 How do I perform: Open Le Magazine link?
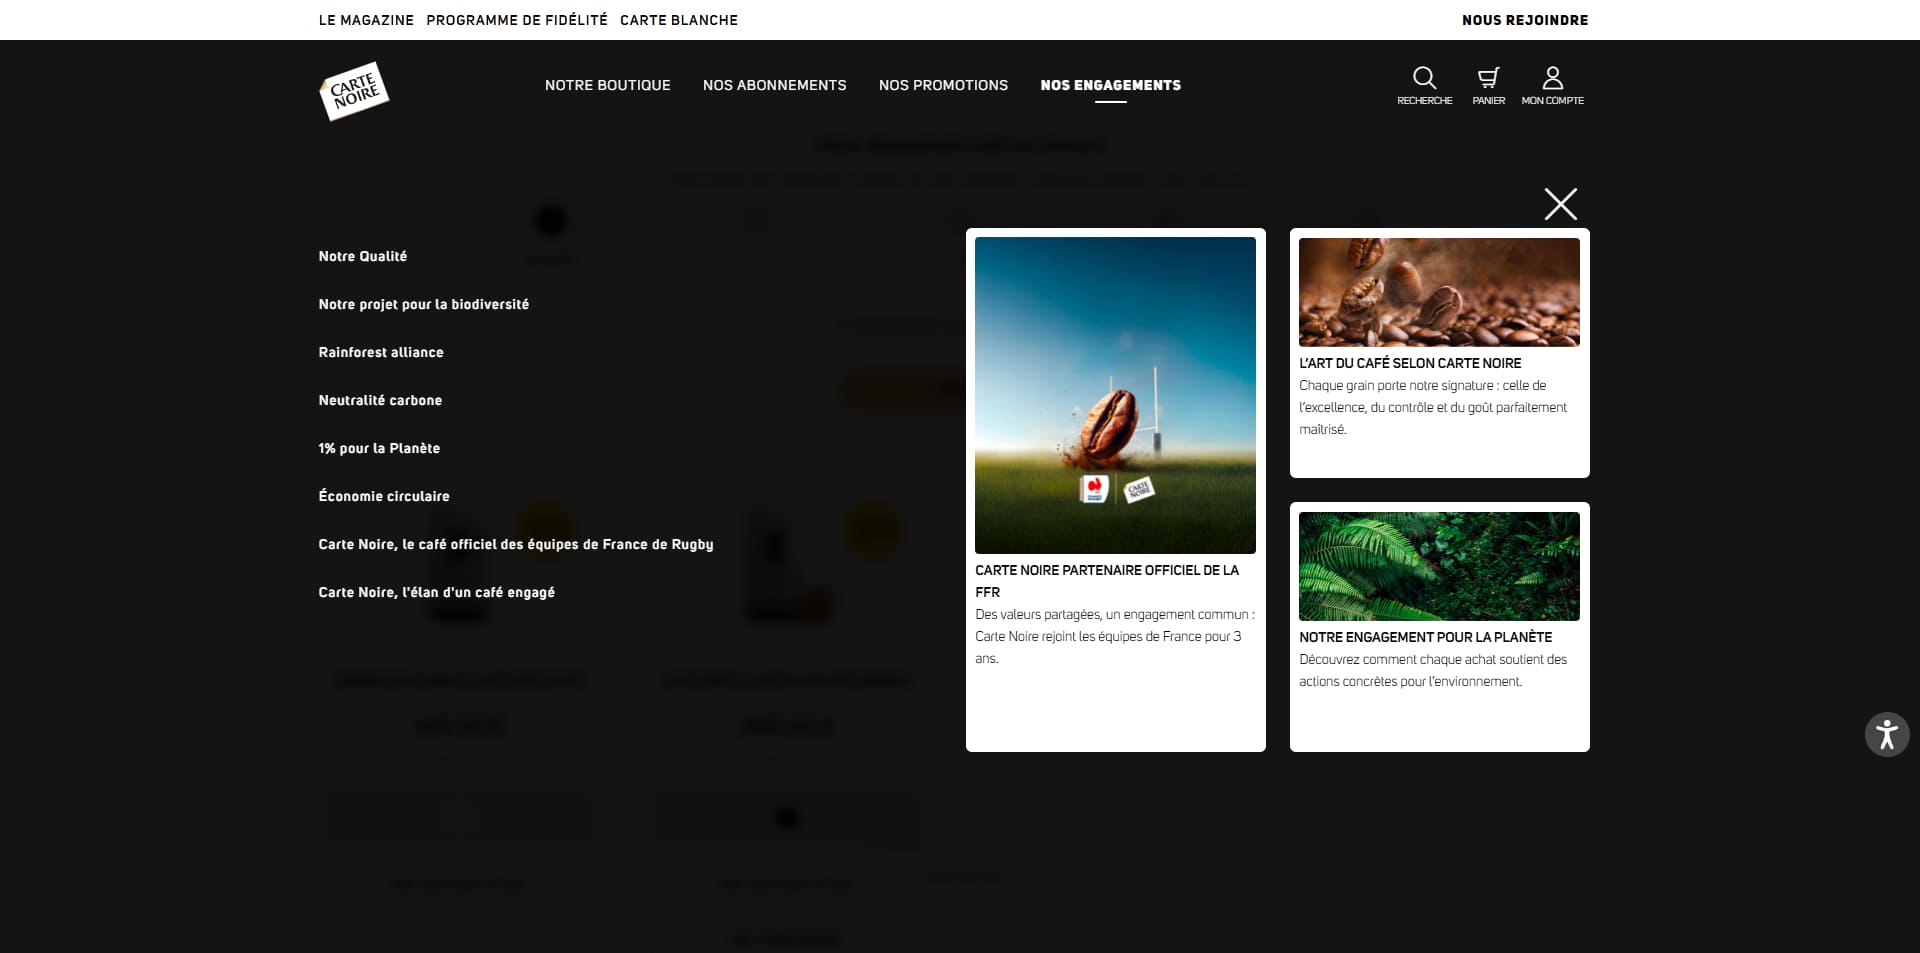coord(366,20)
